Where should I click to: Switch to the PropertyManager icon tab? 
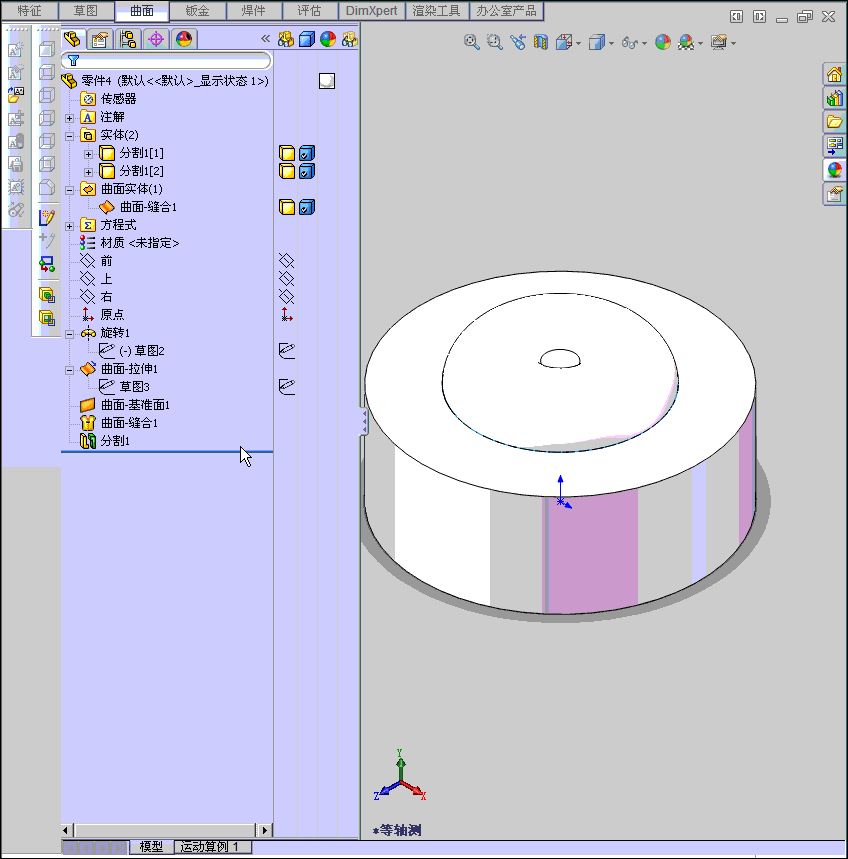100,39
